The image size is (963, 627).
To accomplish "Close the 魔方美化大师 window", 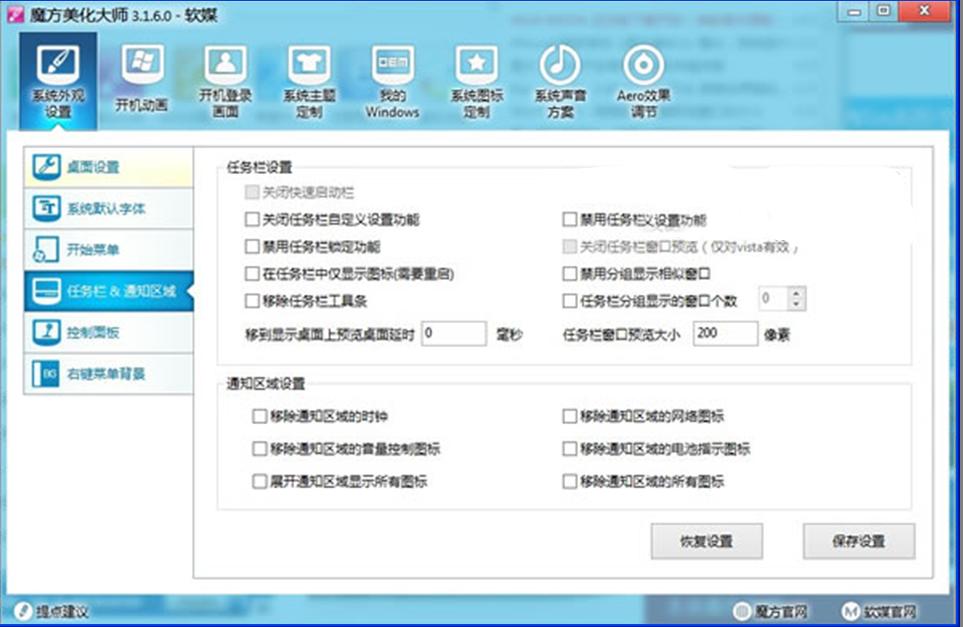I will [x=924, y=11].
